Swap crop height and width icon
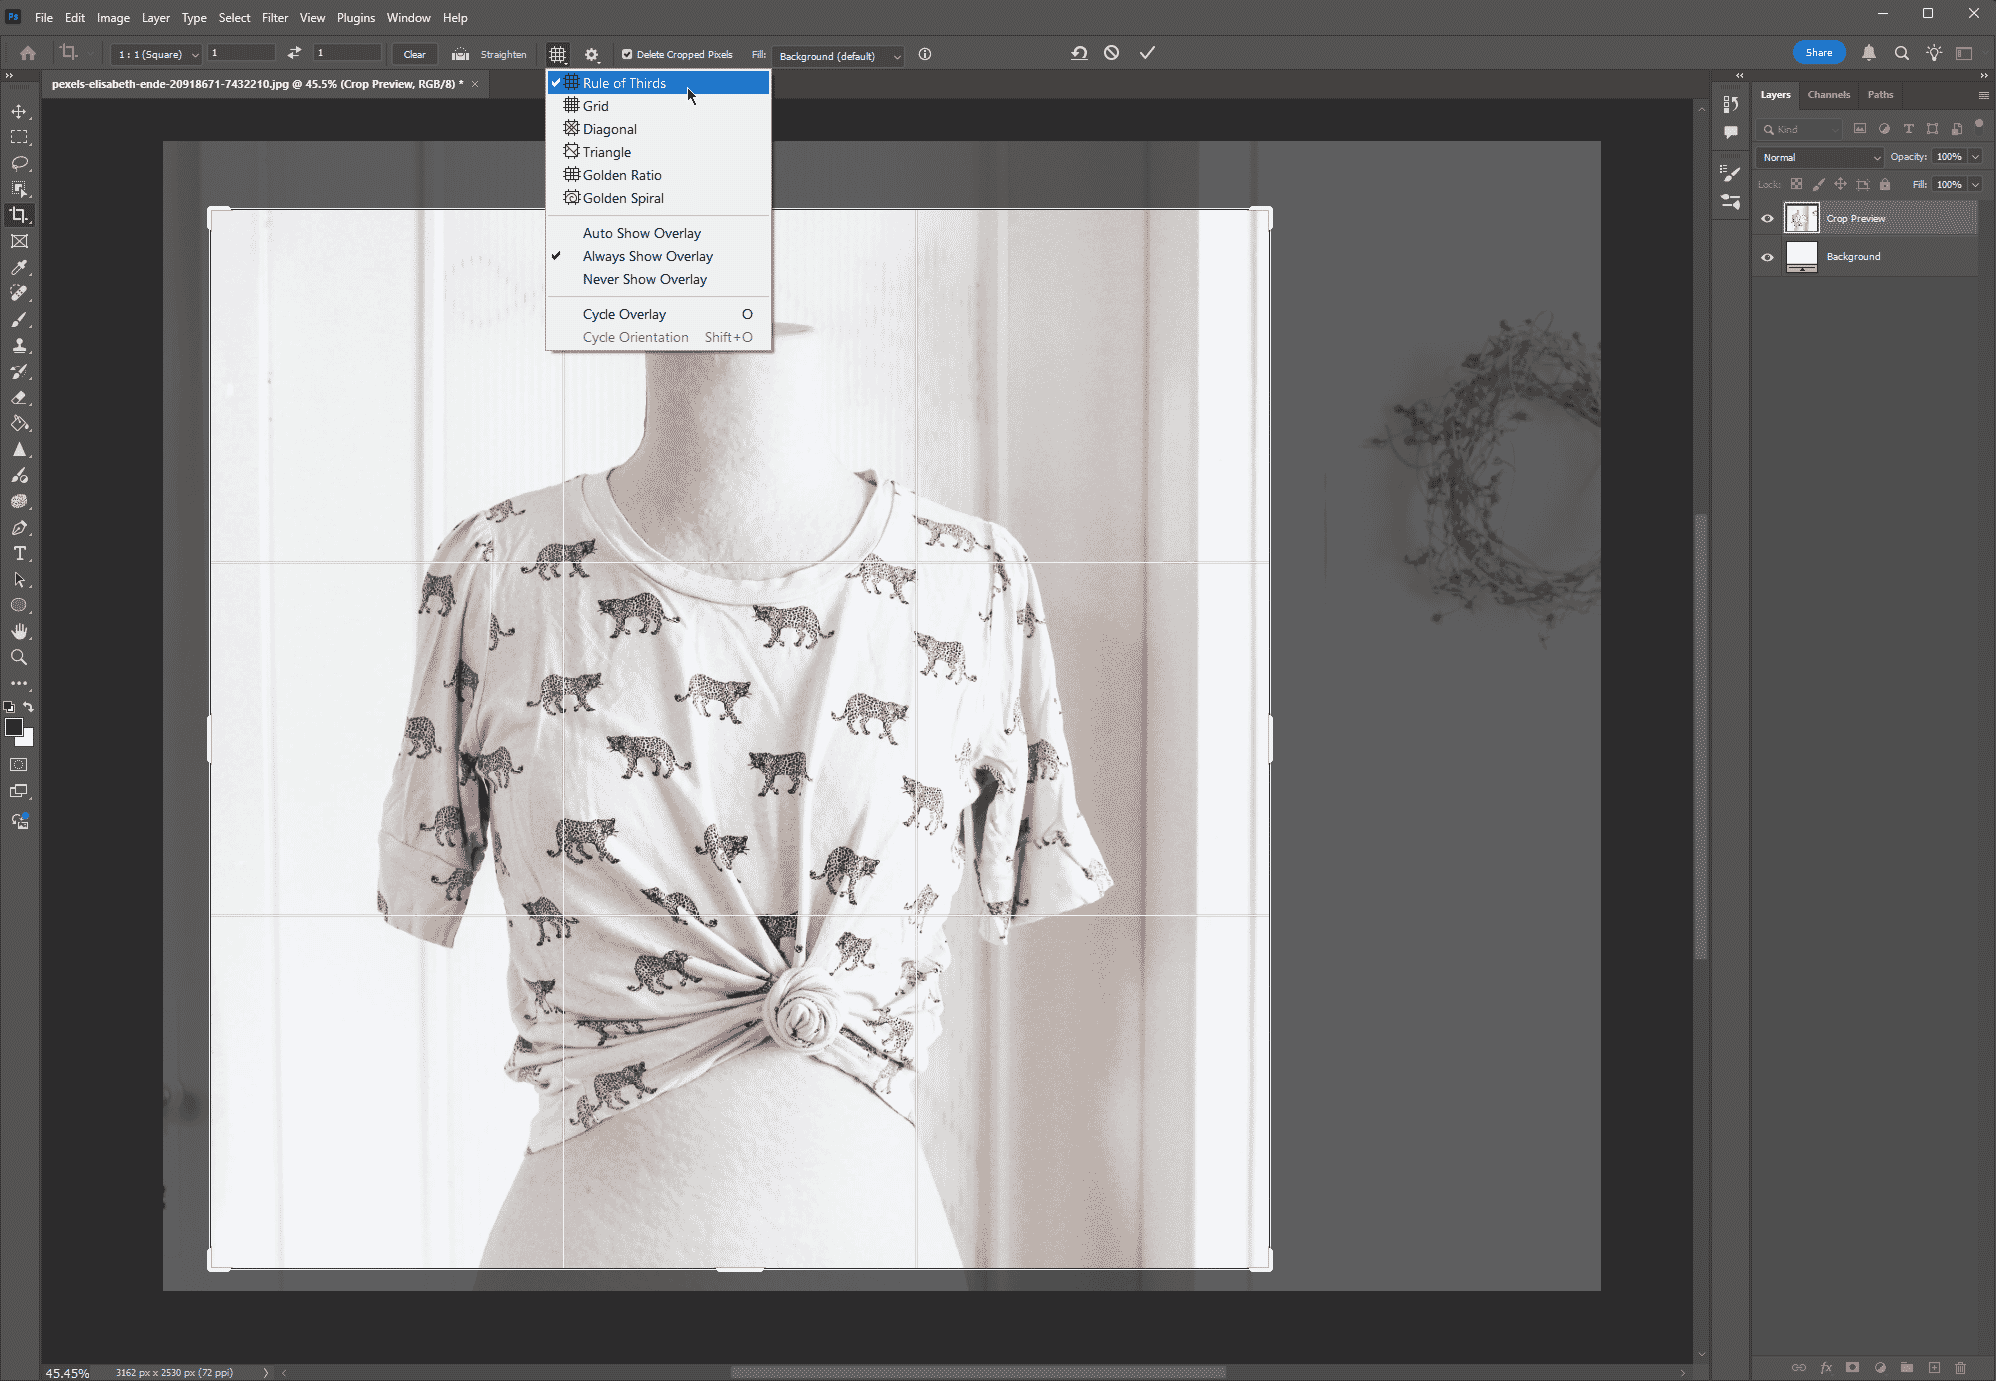Image resolution: width=1996 pixels, height=1381 pixels. tap(294, 53)
